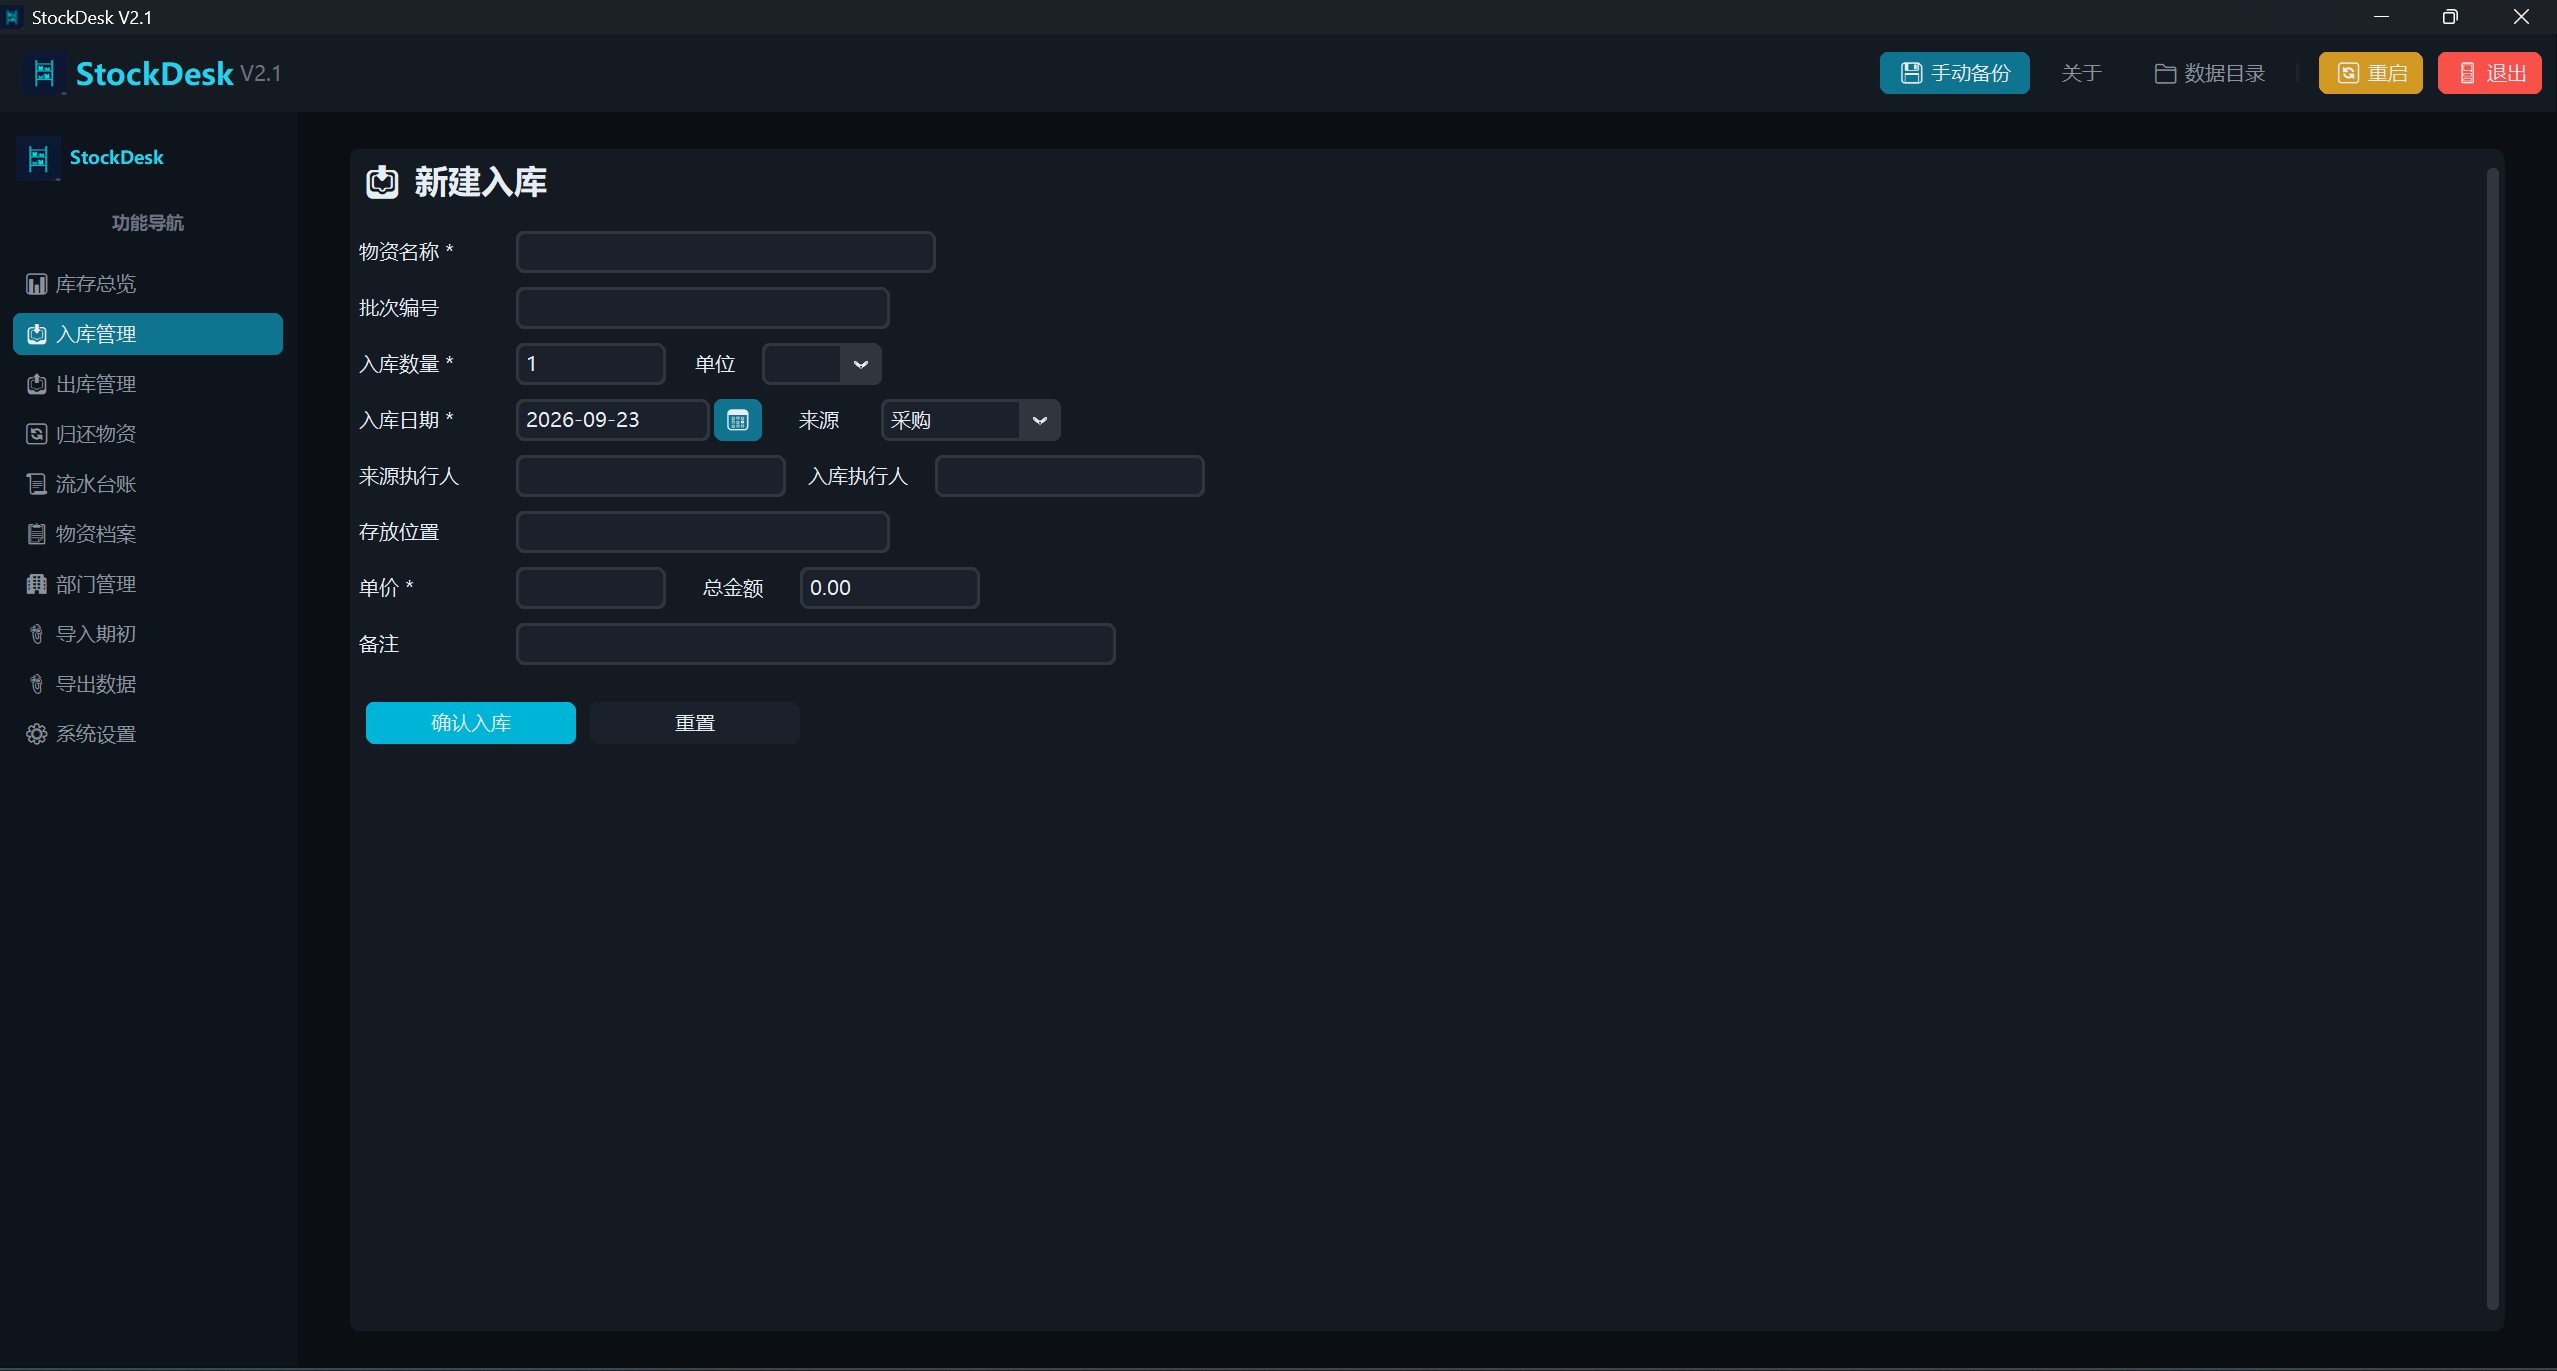Click the form's vertical scrollbar
This screenshot has width=2557, height=1371.
pos(2492,738)
